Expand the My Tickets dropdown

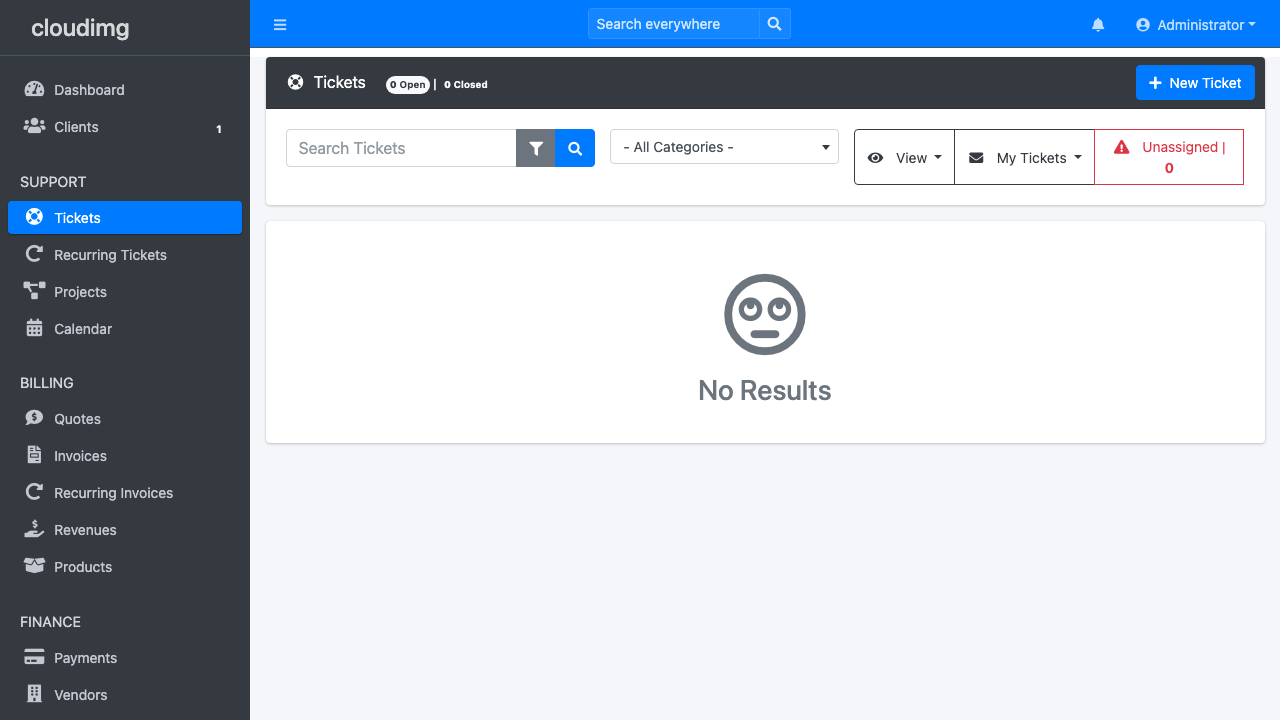1025,157
